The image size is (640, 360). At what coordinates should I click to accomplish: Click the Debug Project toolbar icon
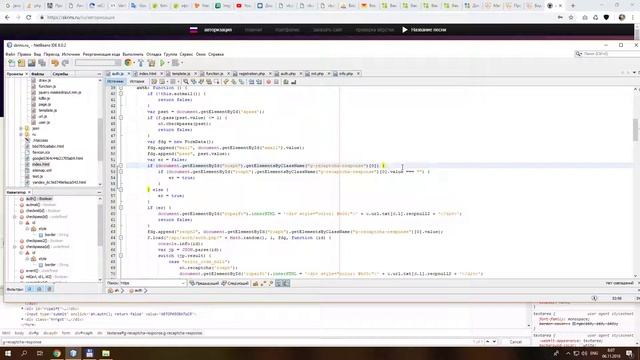tap(176, 63)
